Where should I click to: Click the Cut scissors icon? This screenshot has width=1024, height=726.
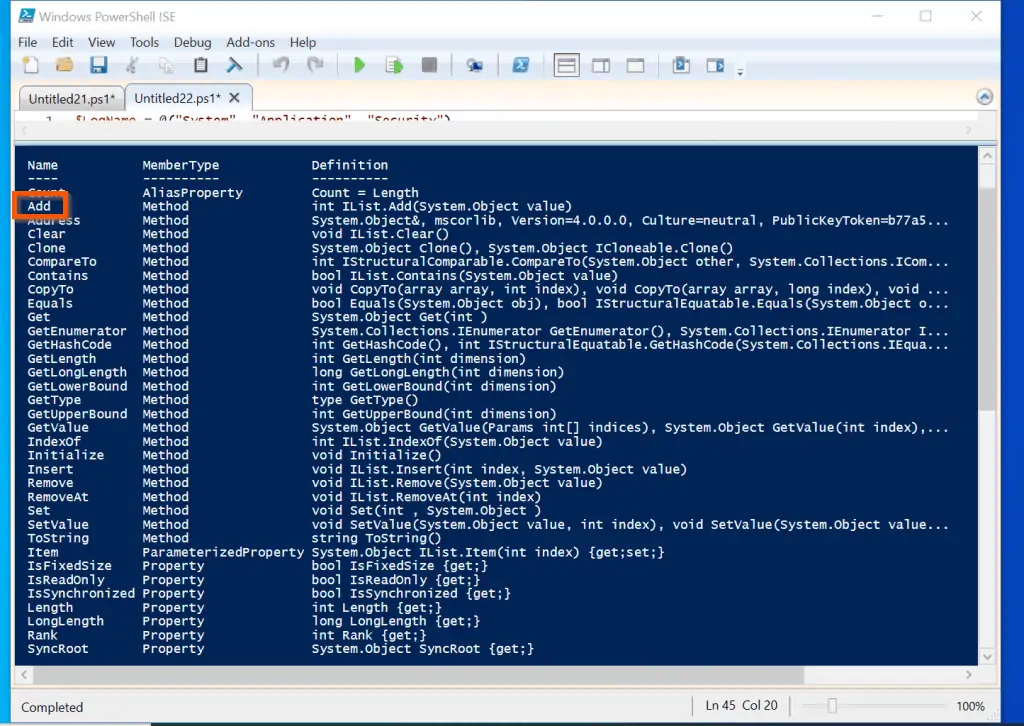tap(133, 65)
